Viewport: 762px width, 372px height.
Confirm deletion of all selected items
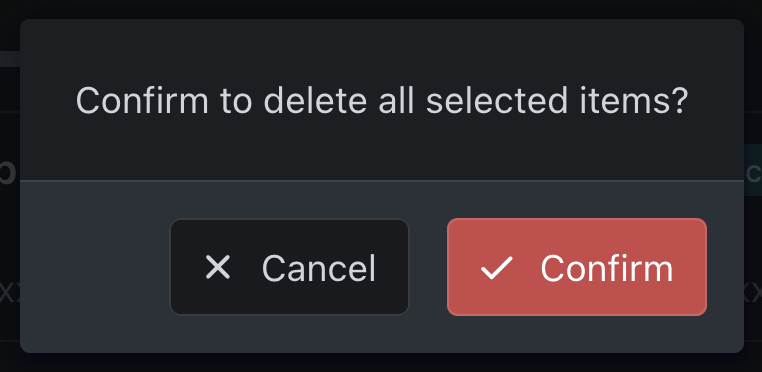pos(577,267)
